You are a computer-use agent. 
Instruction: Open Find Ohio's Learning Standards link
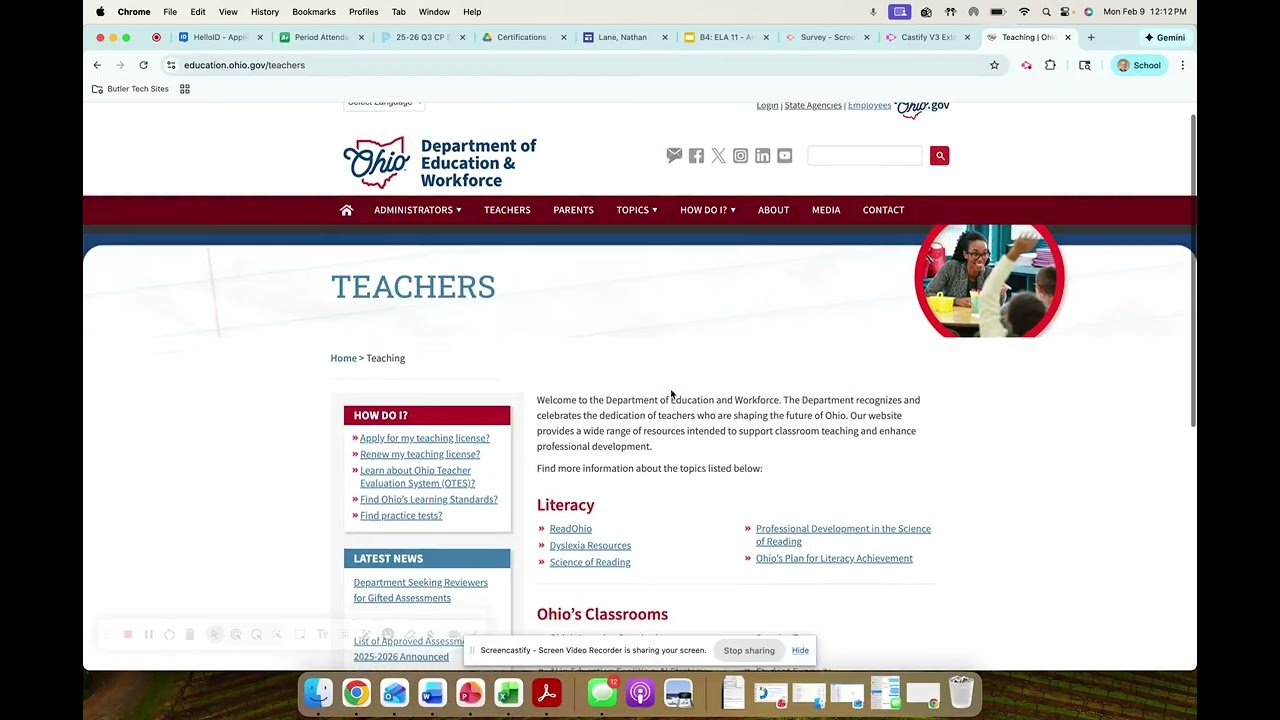429,499
